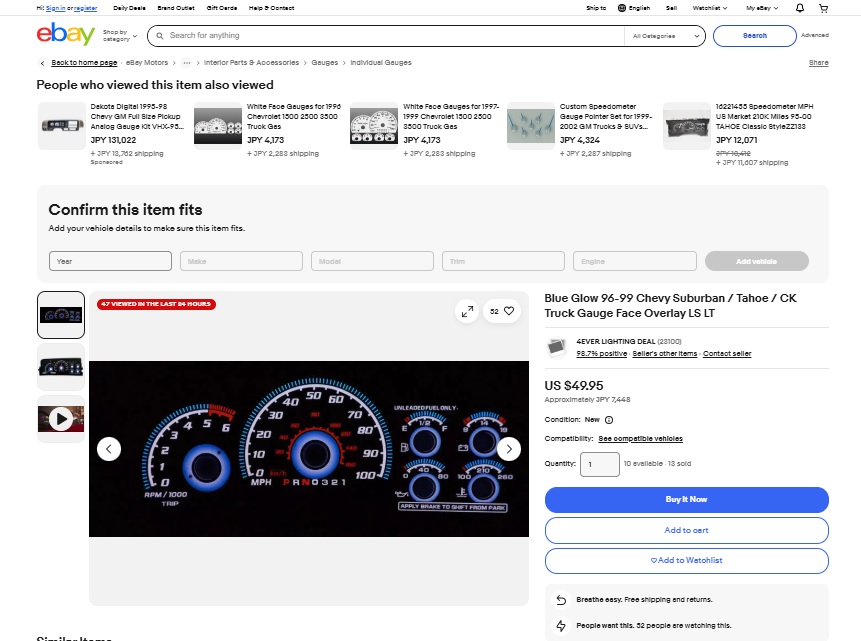Open the Year vehicle dropdown
861x641 pixels.
pyautogui.click(x=110, y=261)
